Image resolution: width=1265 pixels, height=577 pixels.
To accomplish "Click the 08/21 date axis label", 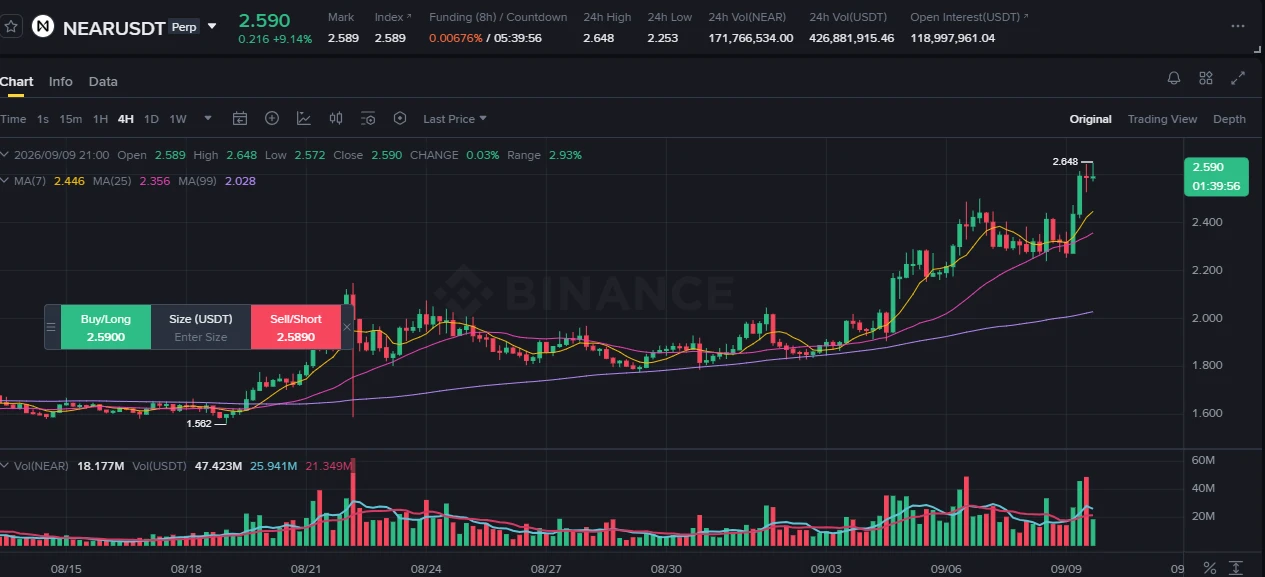I will point(305,568).
